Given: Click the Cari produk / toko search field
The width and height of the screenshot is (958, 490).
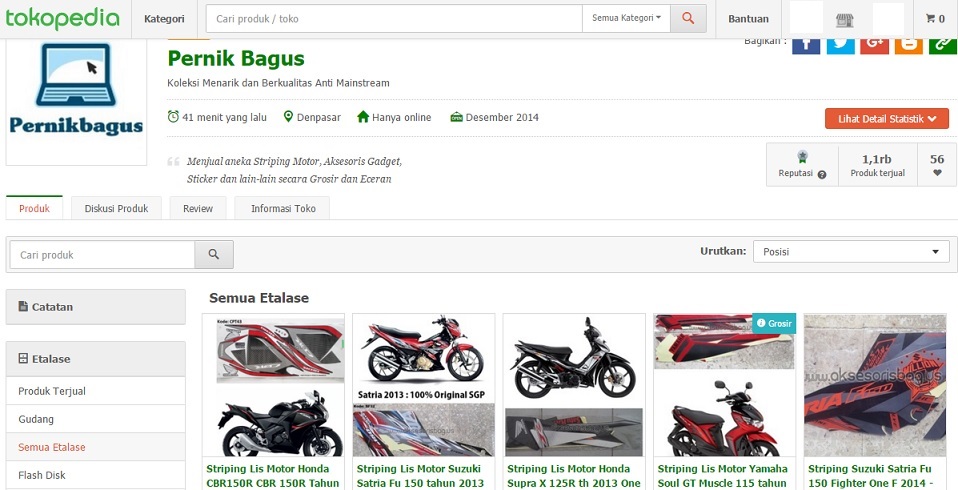Looking at the screenshot, I should point(394,18).
